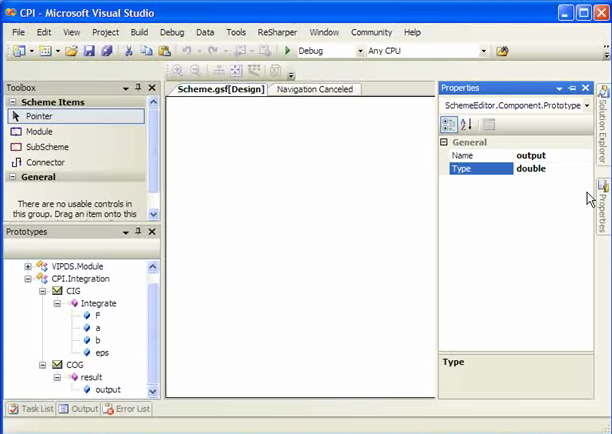Select the Module scheme item
This screenshot has width=612, height=434.
point(39,132)
